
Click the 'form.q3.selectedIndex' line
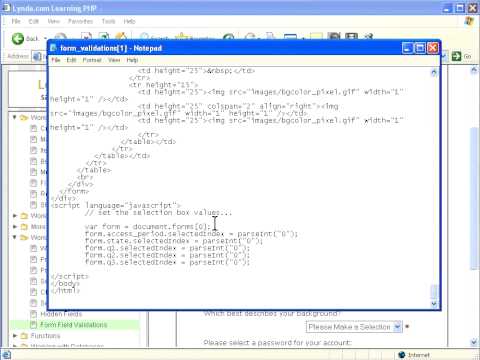(167, 262)
